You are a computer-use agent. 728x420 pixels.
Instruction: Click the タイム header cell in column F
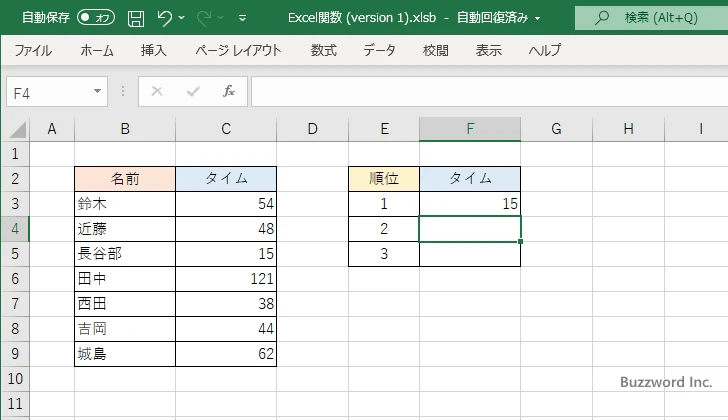point(470,179)
